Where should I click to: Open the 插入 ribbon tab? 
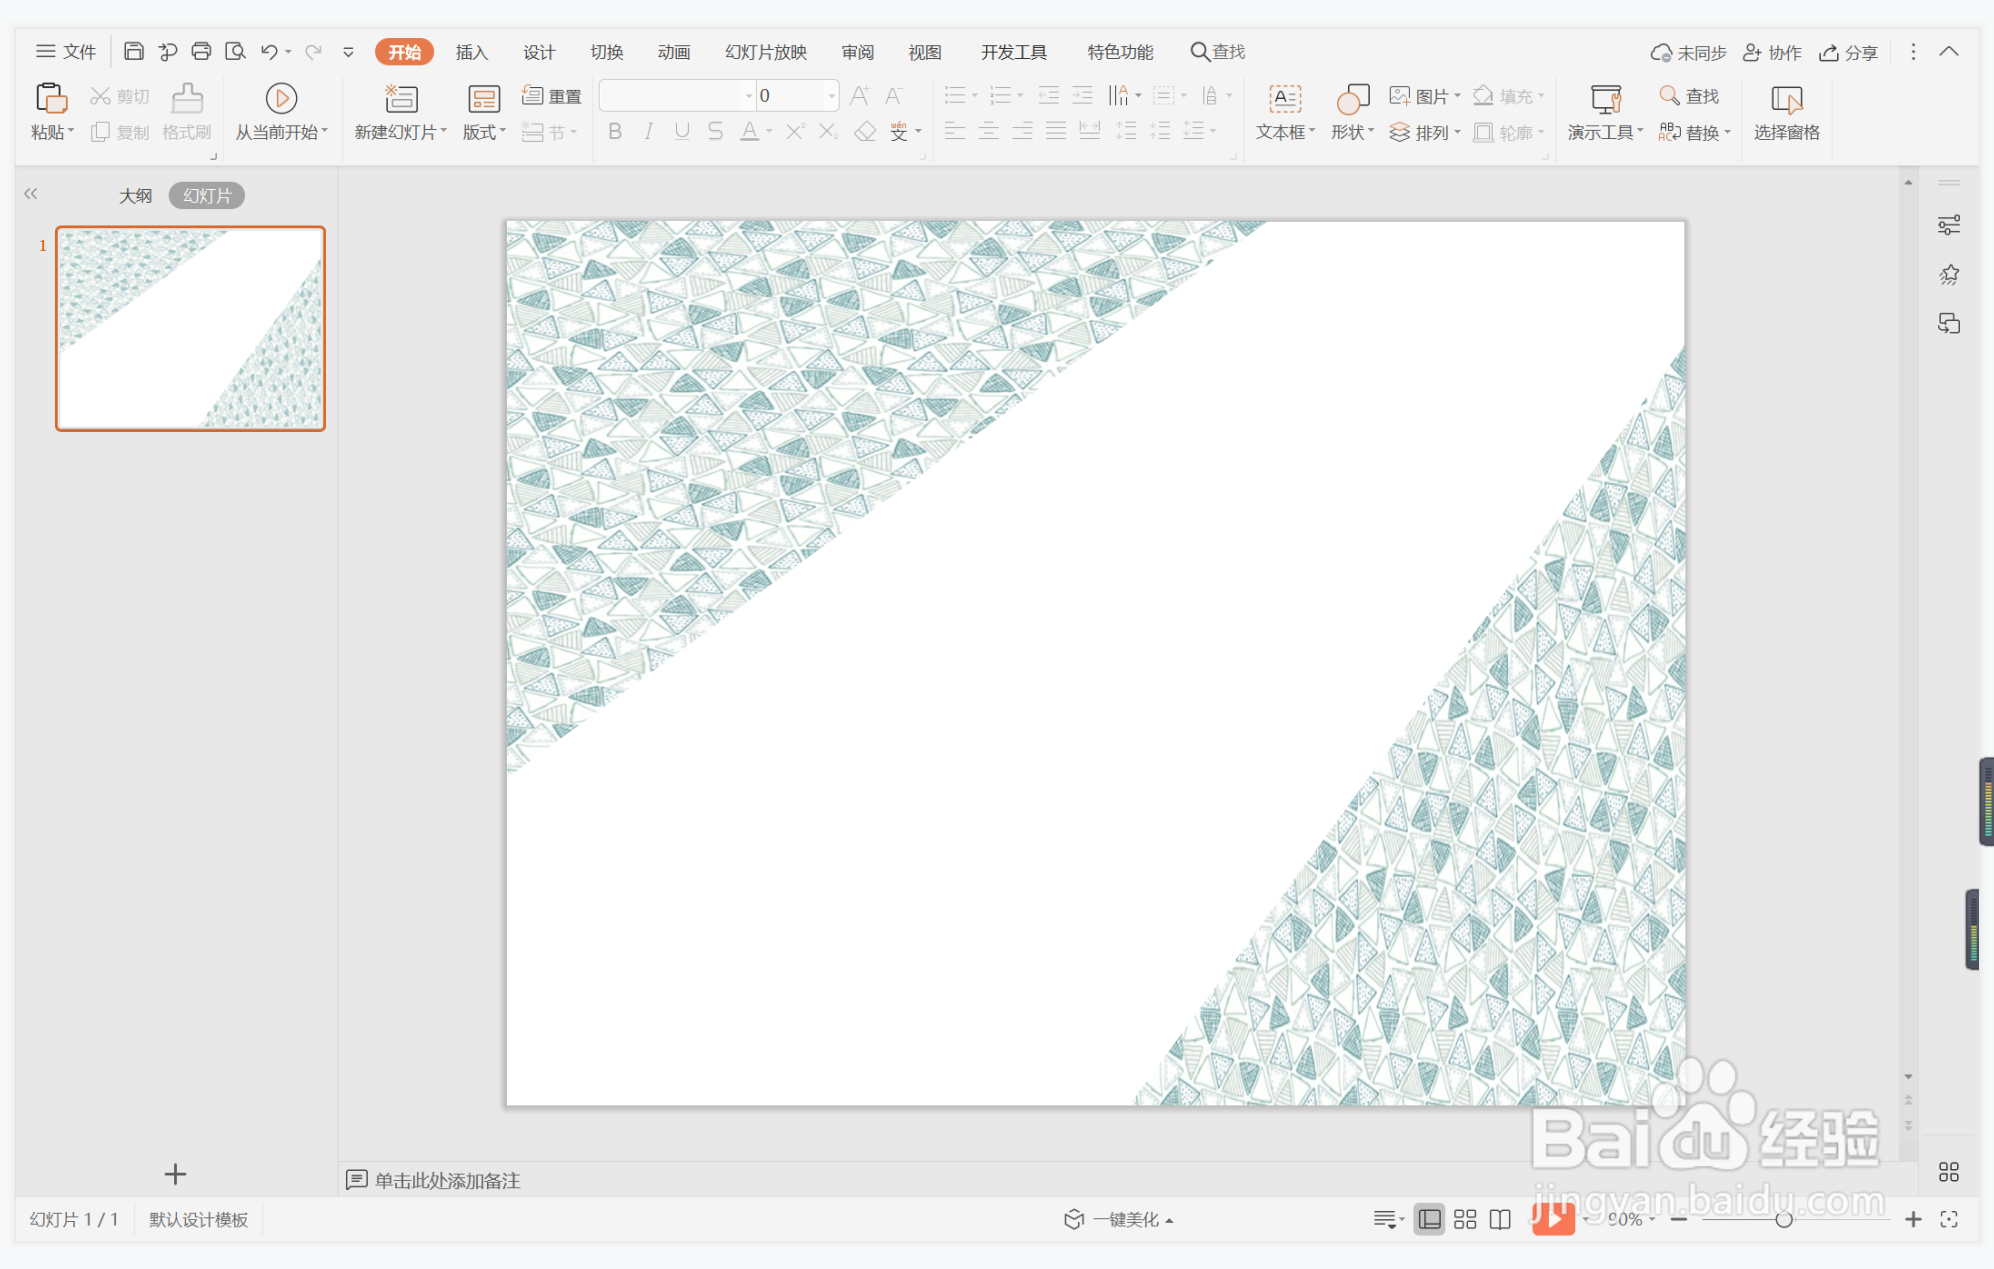tap(471, 52)
